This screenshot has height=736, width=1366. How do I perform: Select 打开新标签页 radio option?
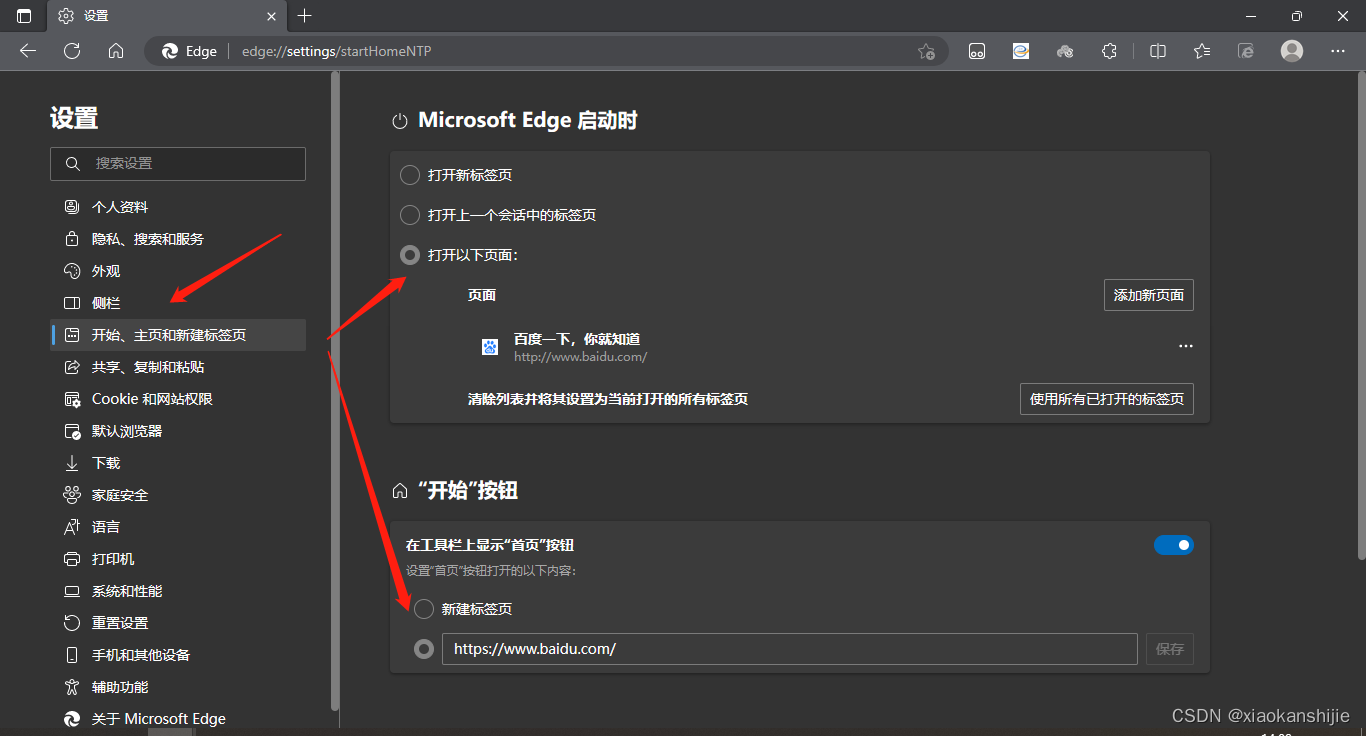click(410, 175)
